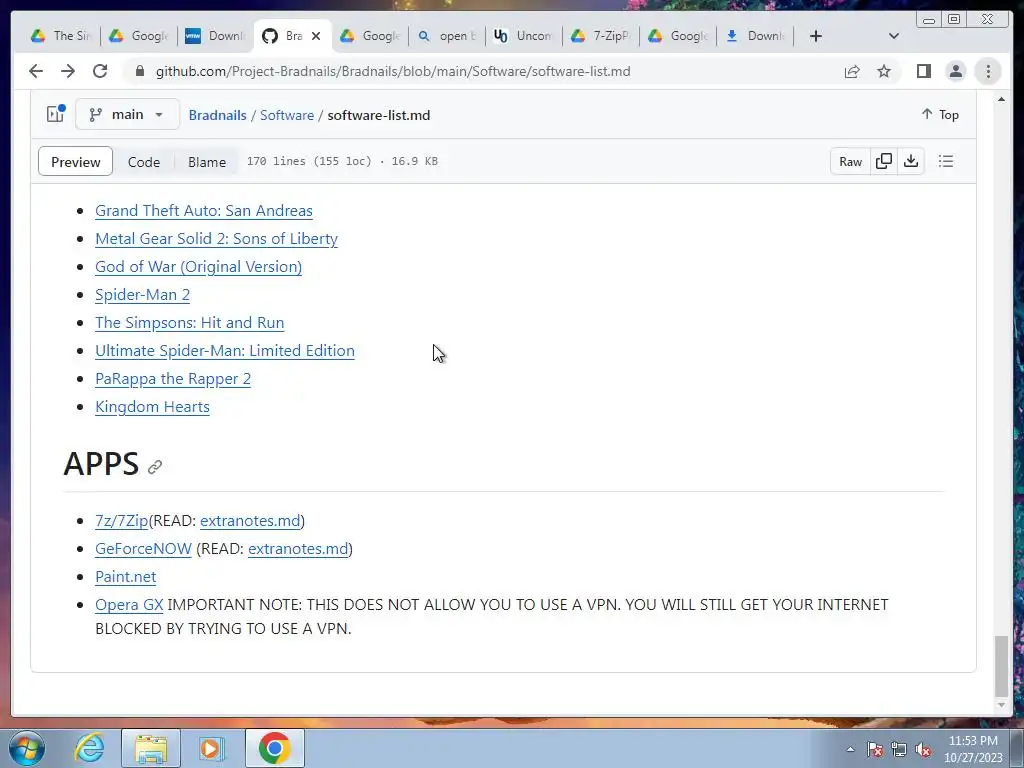This screenshot has width=1024, height=768.
Task: Open the network tray icon
Action: (899, 749)
